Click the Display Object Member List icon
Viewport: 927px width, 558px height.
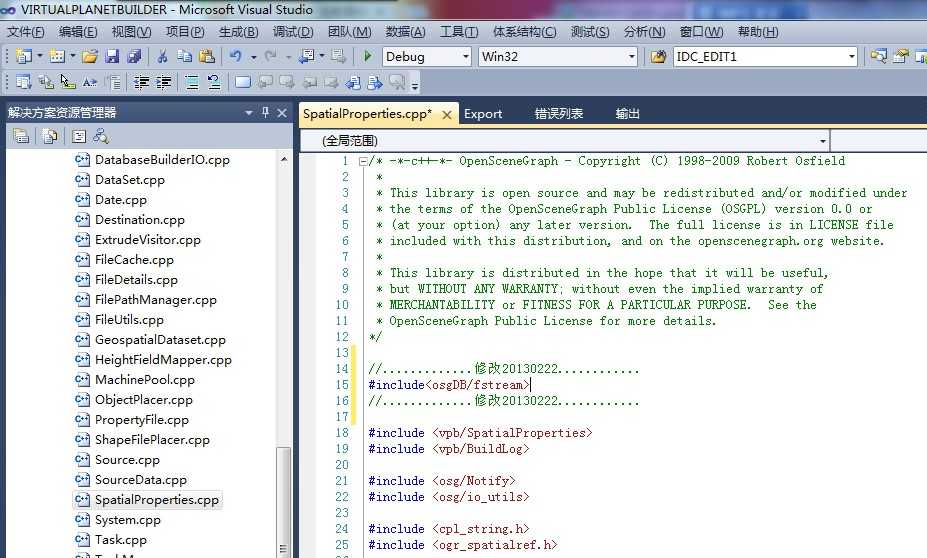tap(24, 82)
